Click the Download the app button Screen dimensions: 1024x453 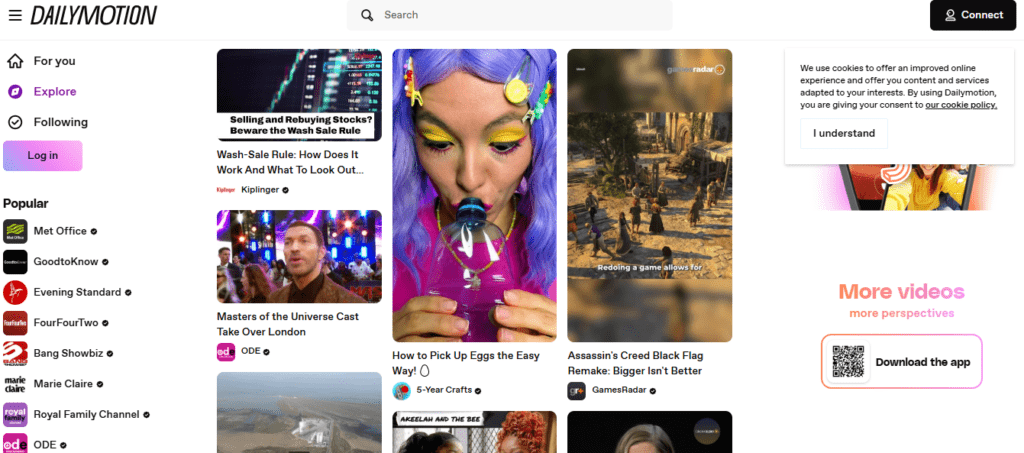point(902,362)
